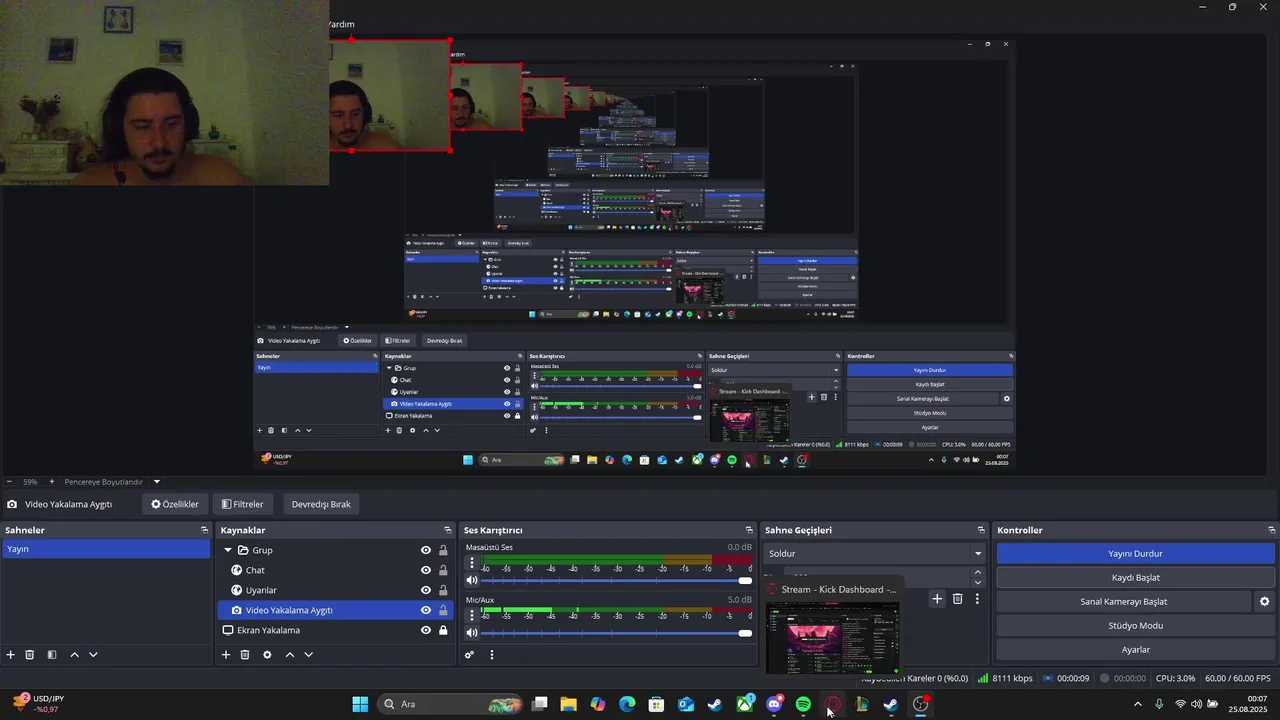Move selected source down in Kaynaklar
Image resolution: width=1280 pixels, height=720 pixels.
[x=308, y=655]
